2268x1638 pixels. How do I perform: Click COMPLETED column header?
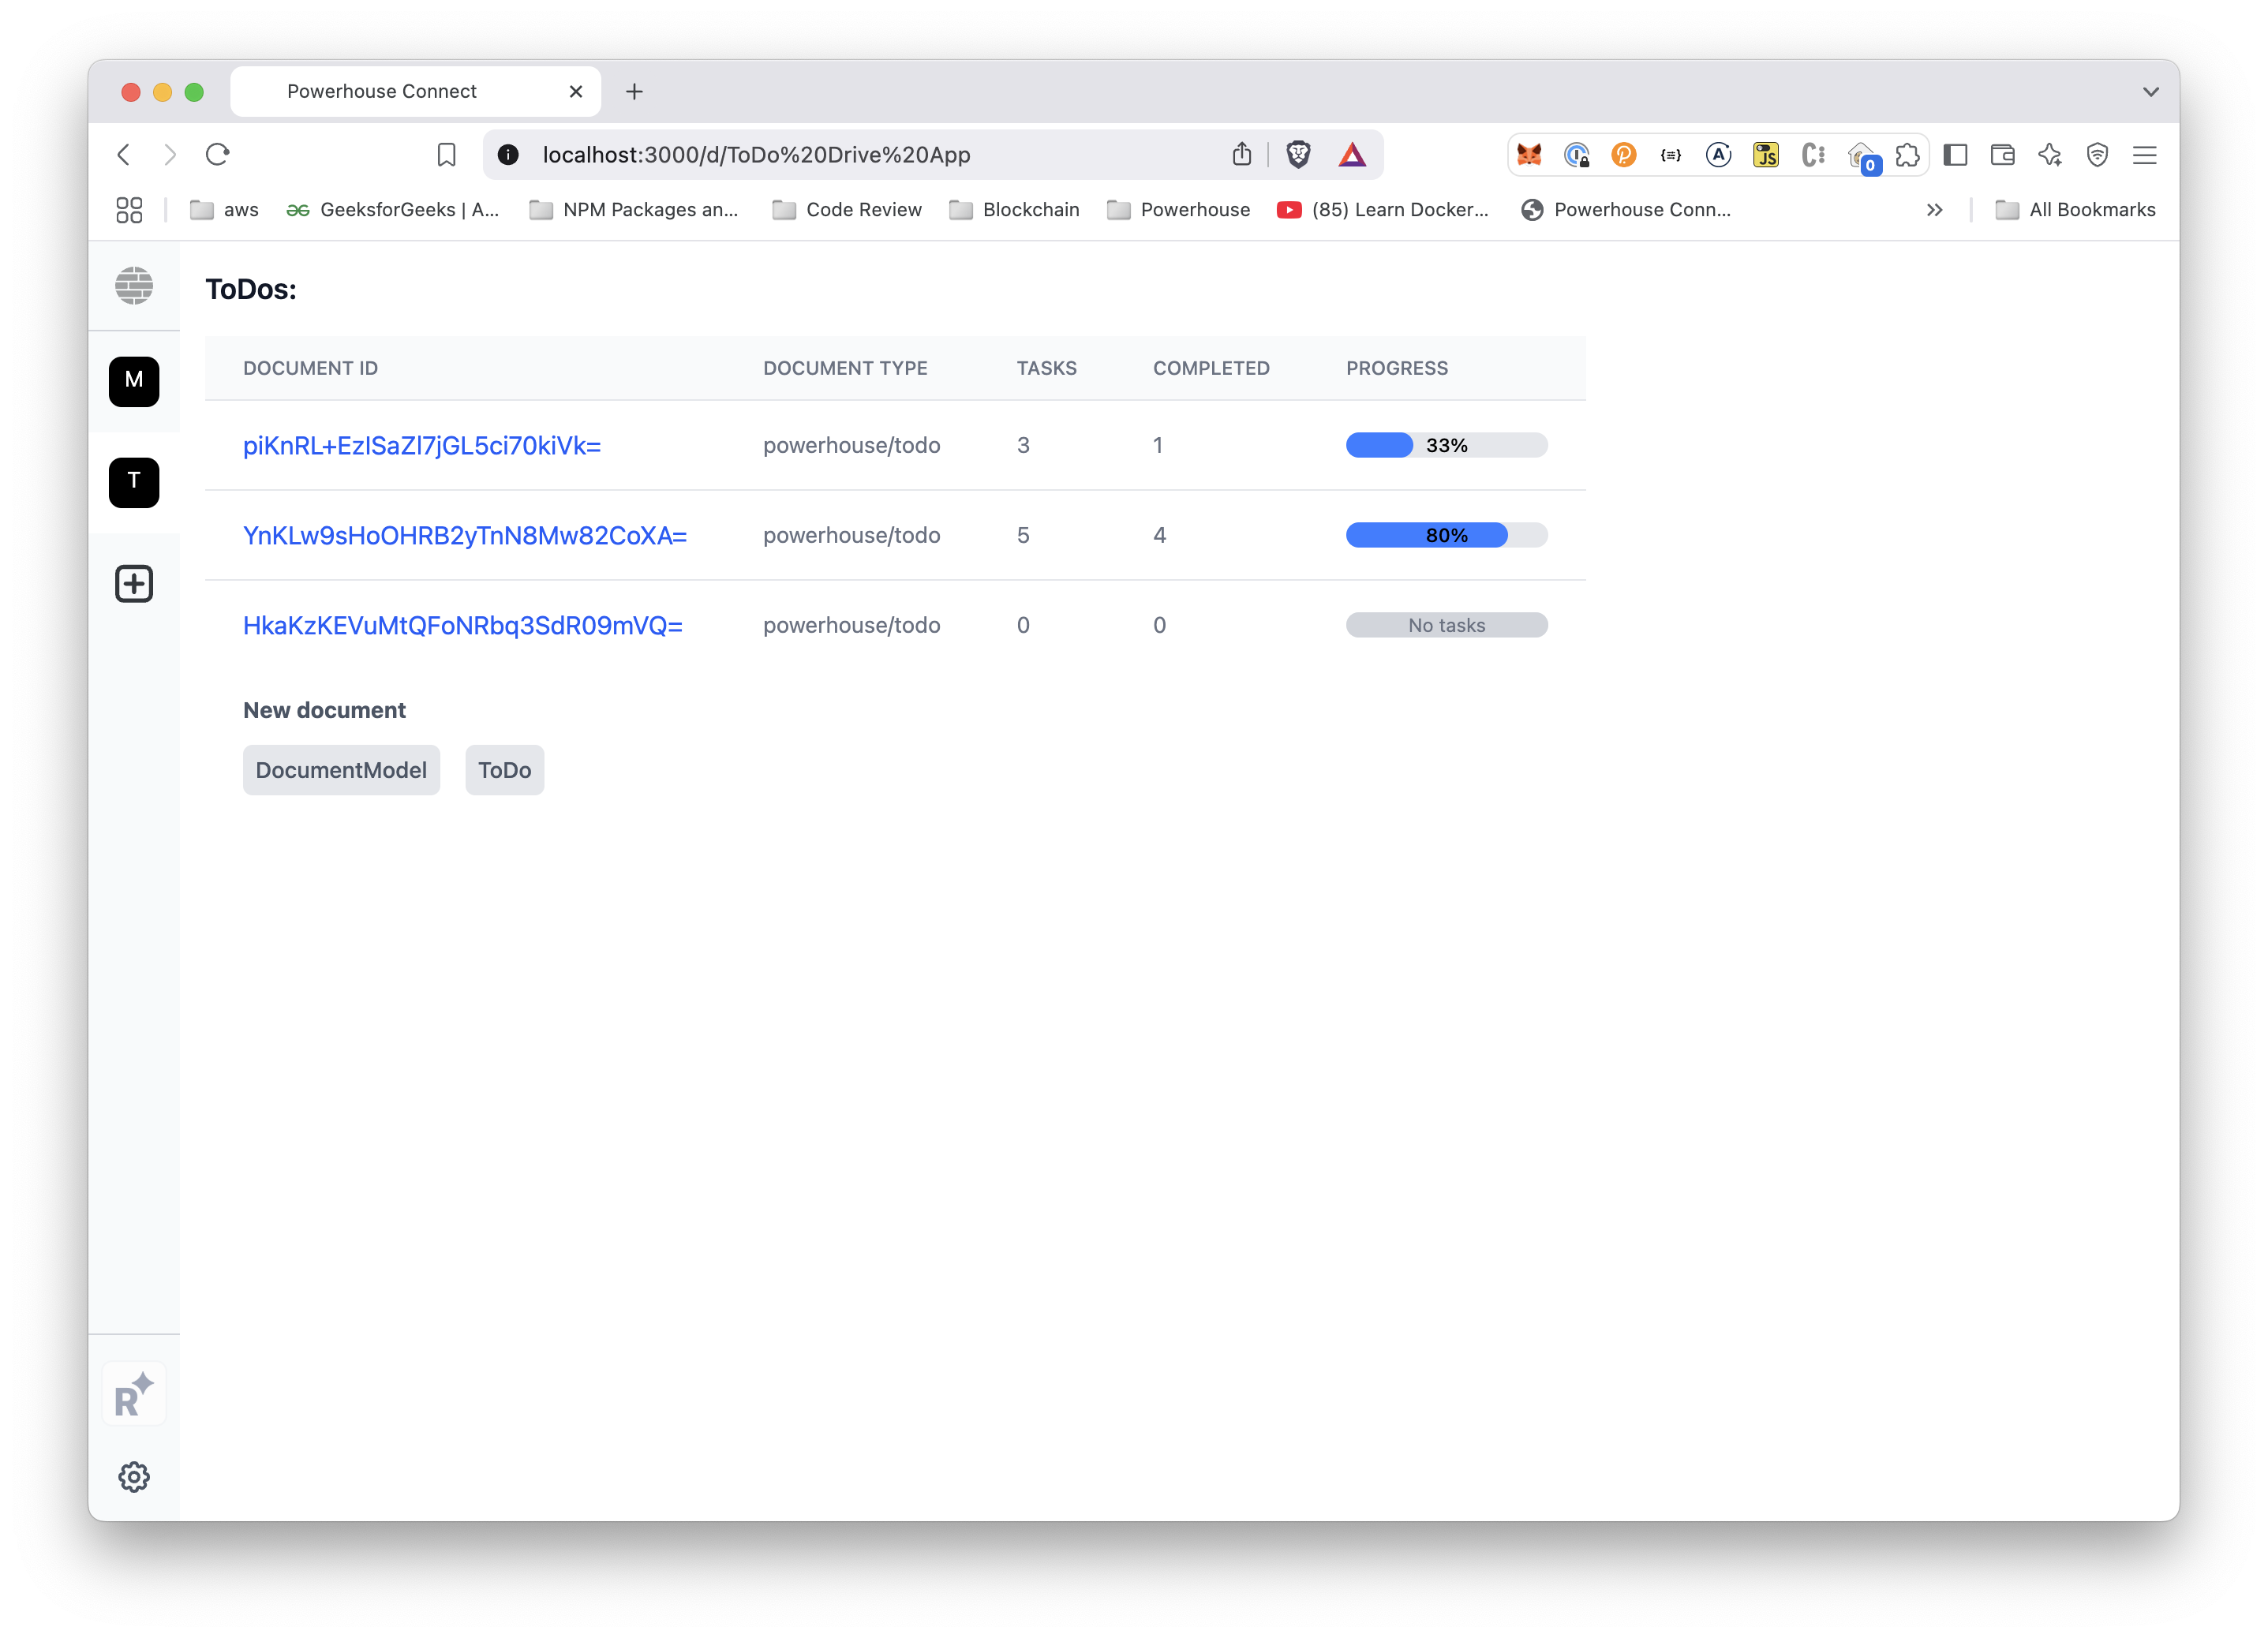[x=1211, y=368]
